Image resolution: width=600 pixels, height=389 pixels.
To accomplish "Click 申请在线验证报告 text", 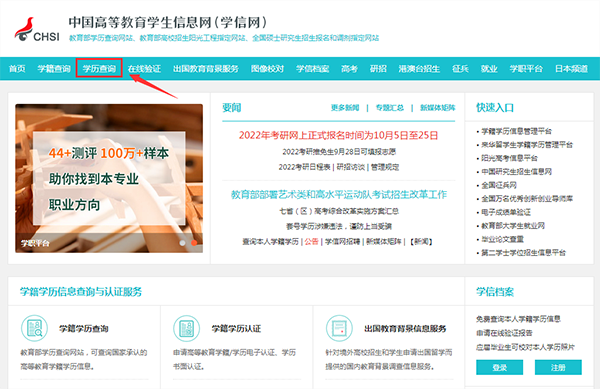I will pos(504,333).
